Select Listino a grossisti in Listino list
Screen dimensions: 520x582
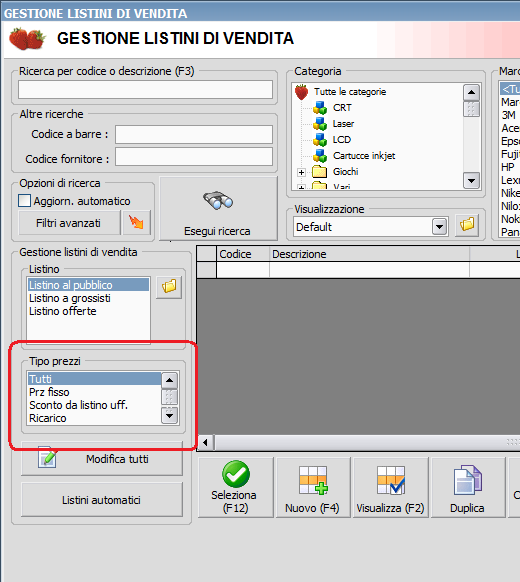(x=70, y=298)
